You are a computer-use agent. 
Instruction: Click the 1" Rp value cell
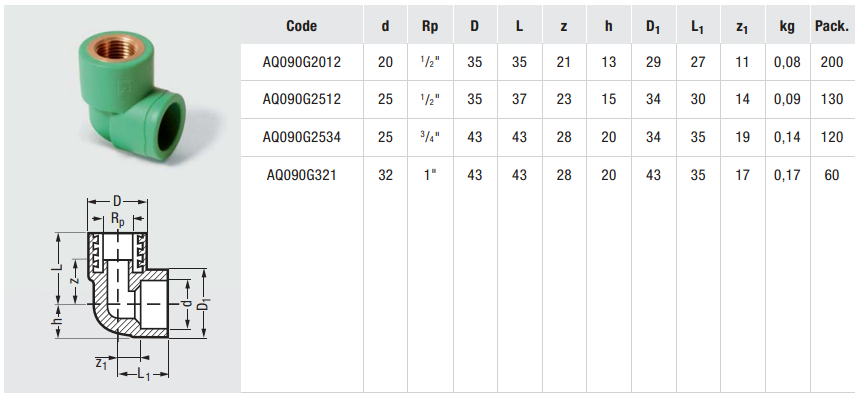431,174
